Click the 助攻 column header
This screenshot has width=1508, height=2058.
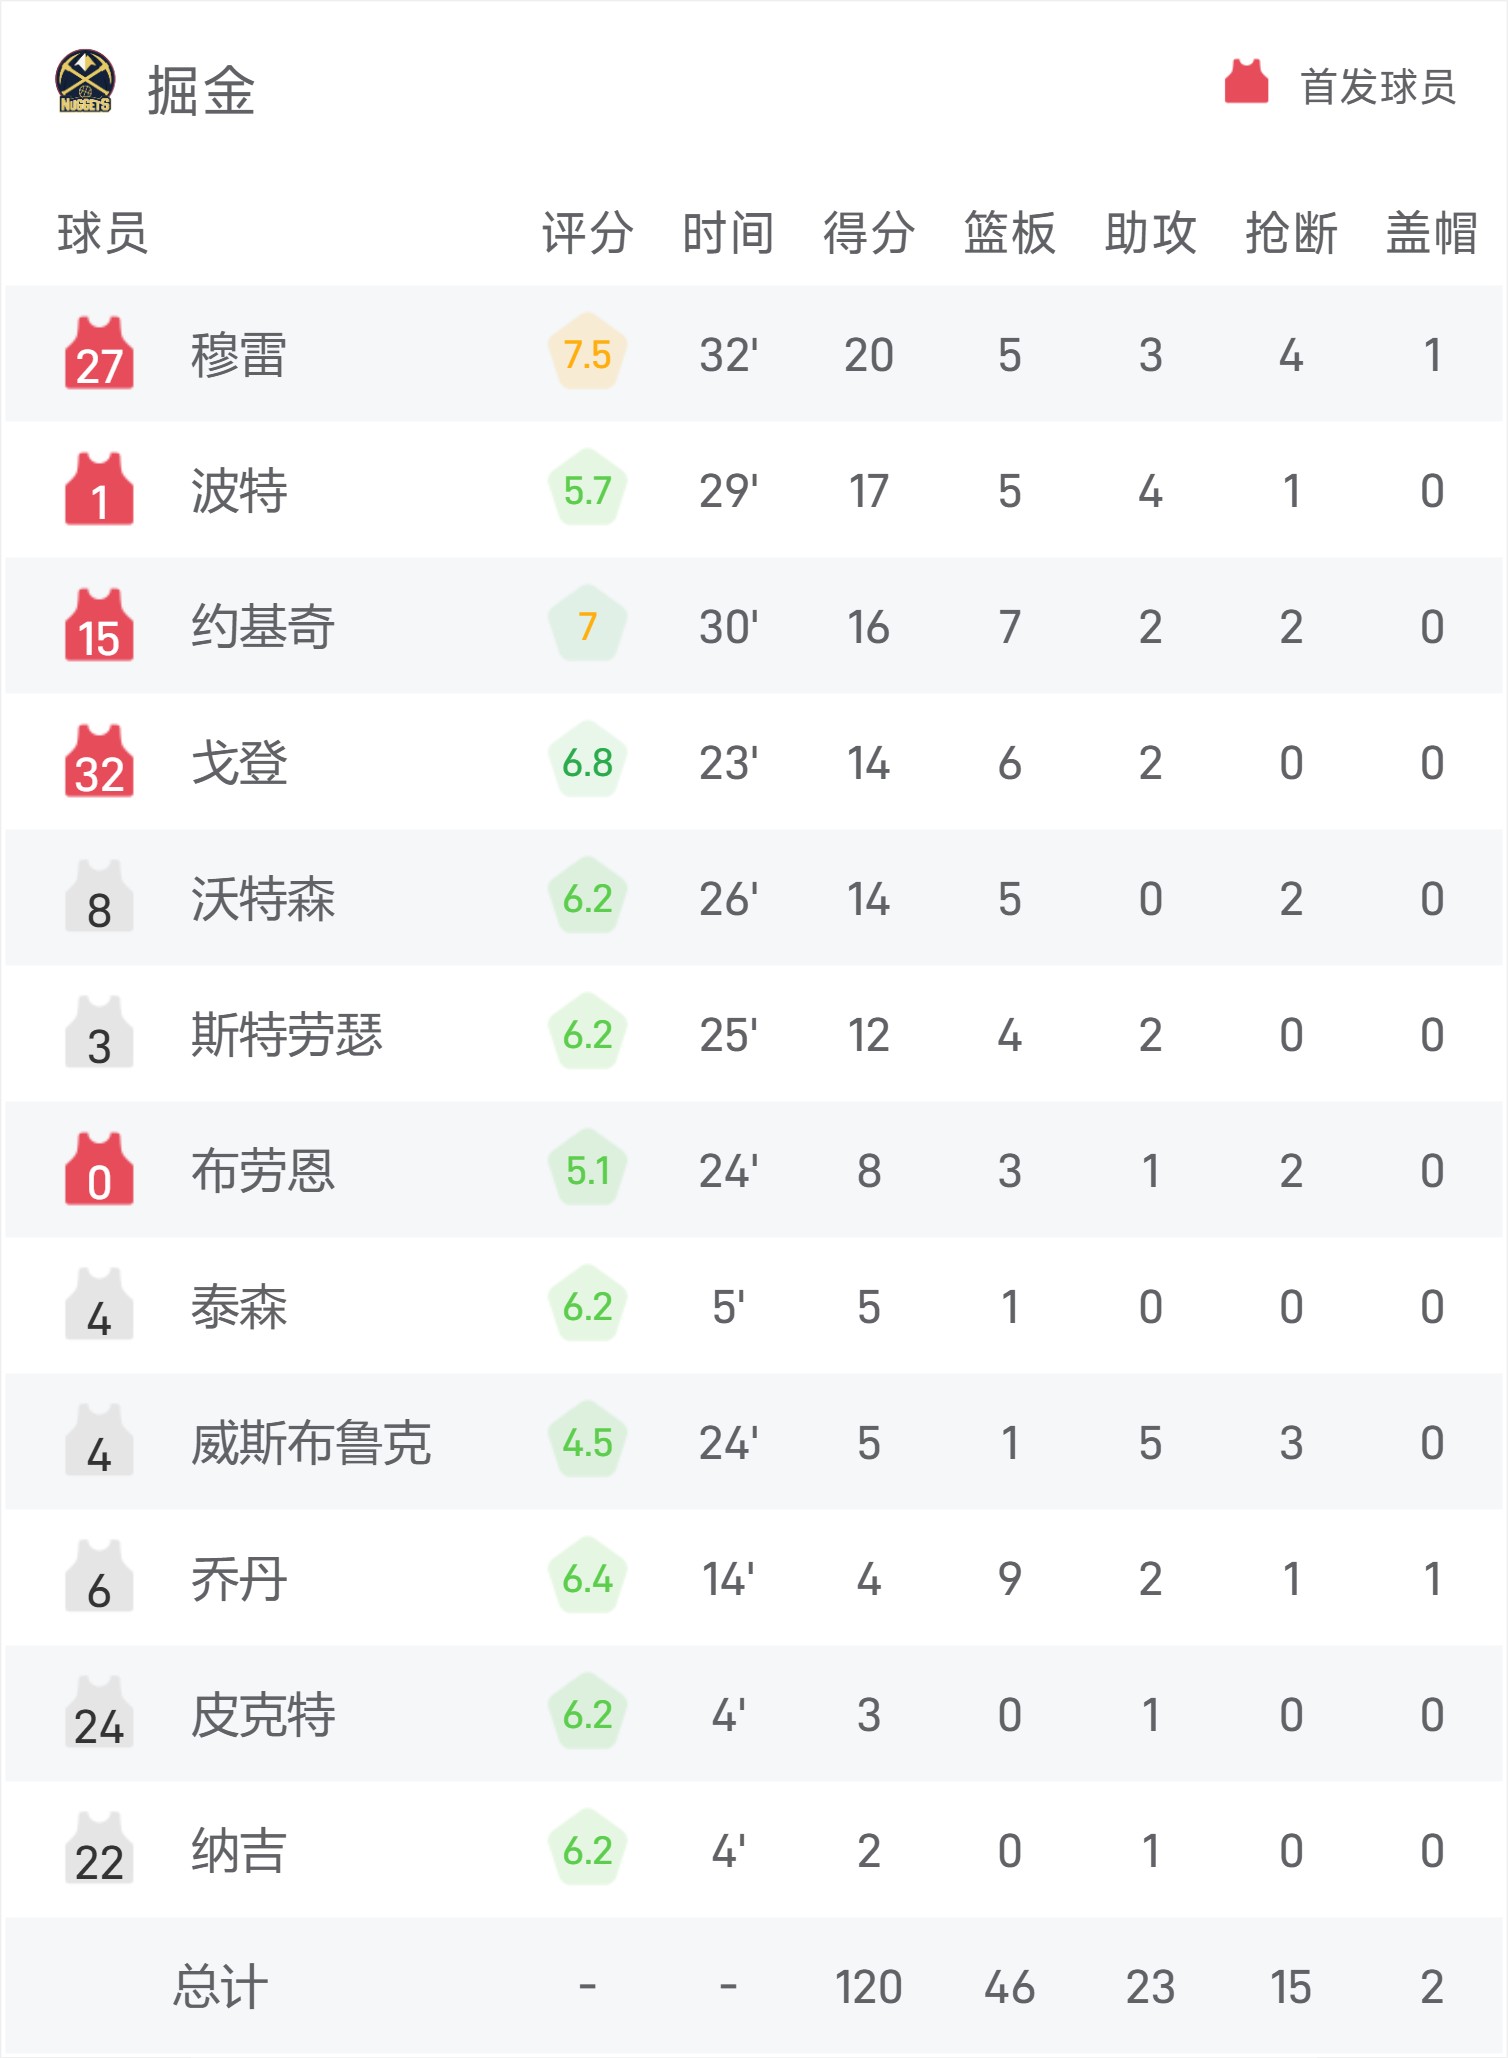tap(1150, 233)
